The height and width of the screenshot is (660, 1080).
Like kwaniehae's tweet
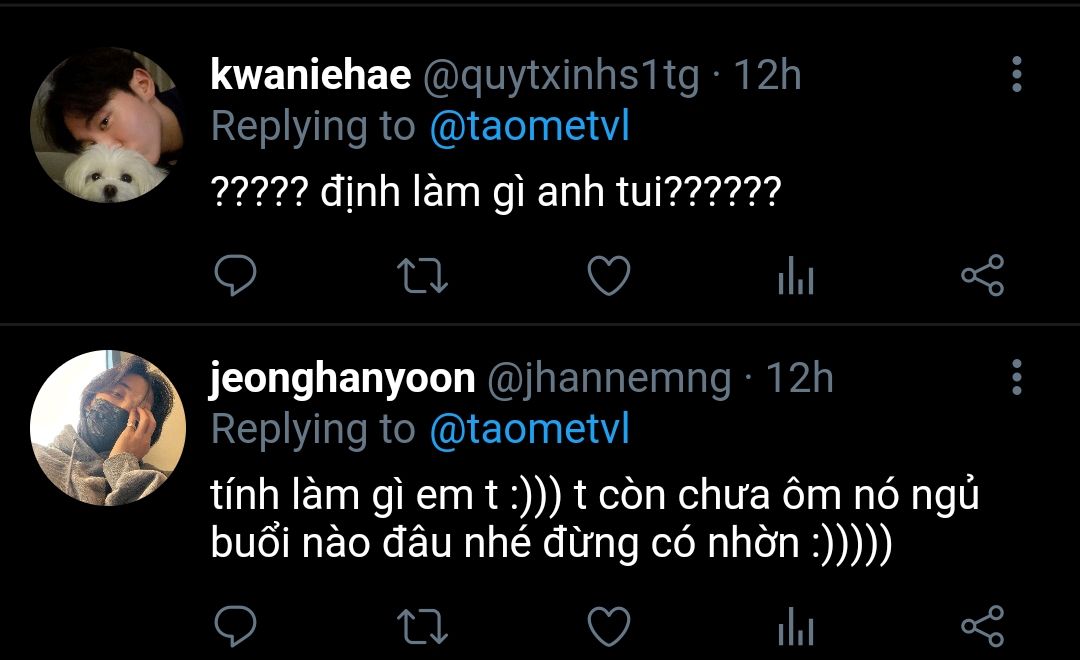point(608,276)
